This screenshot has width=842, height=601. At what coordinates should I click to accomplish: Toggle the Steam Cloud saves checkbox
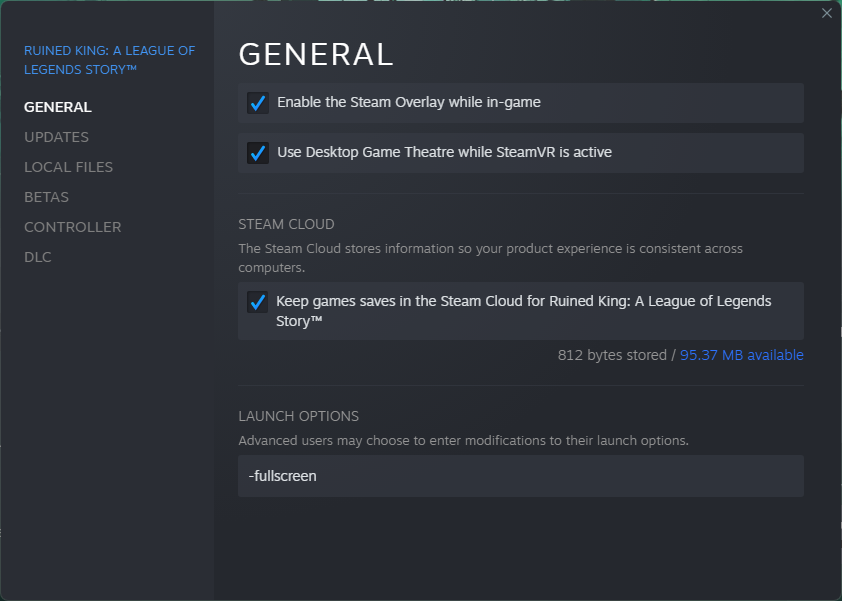tap(258, 302)
